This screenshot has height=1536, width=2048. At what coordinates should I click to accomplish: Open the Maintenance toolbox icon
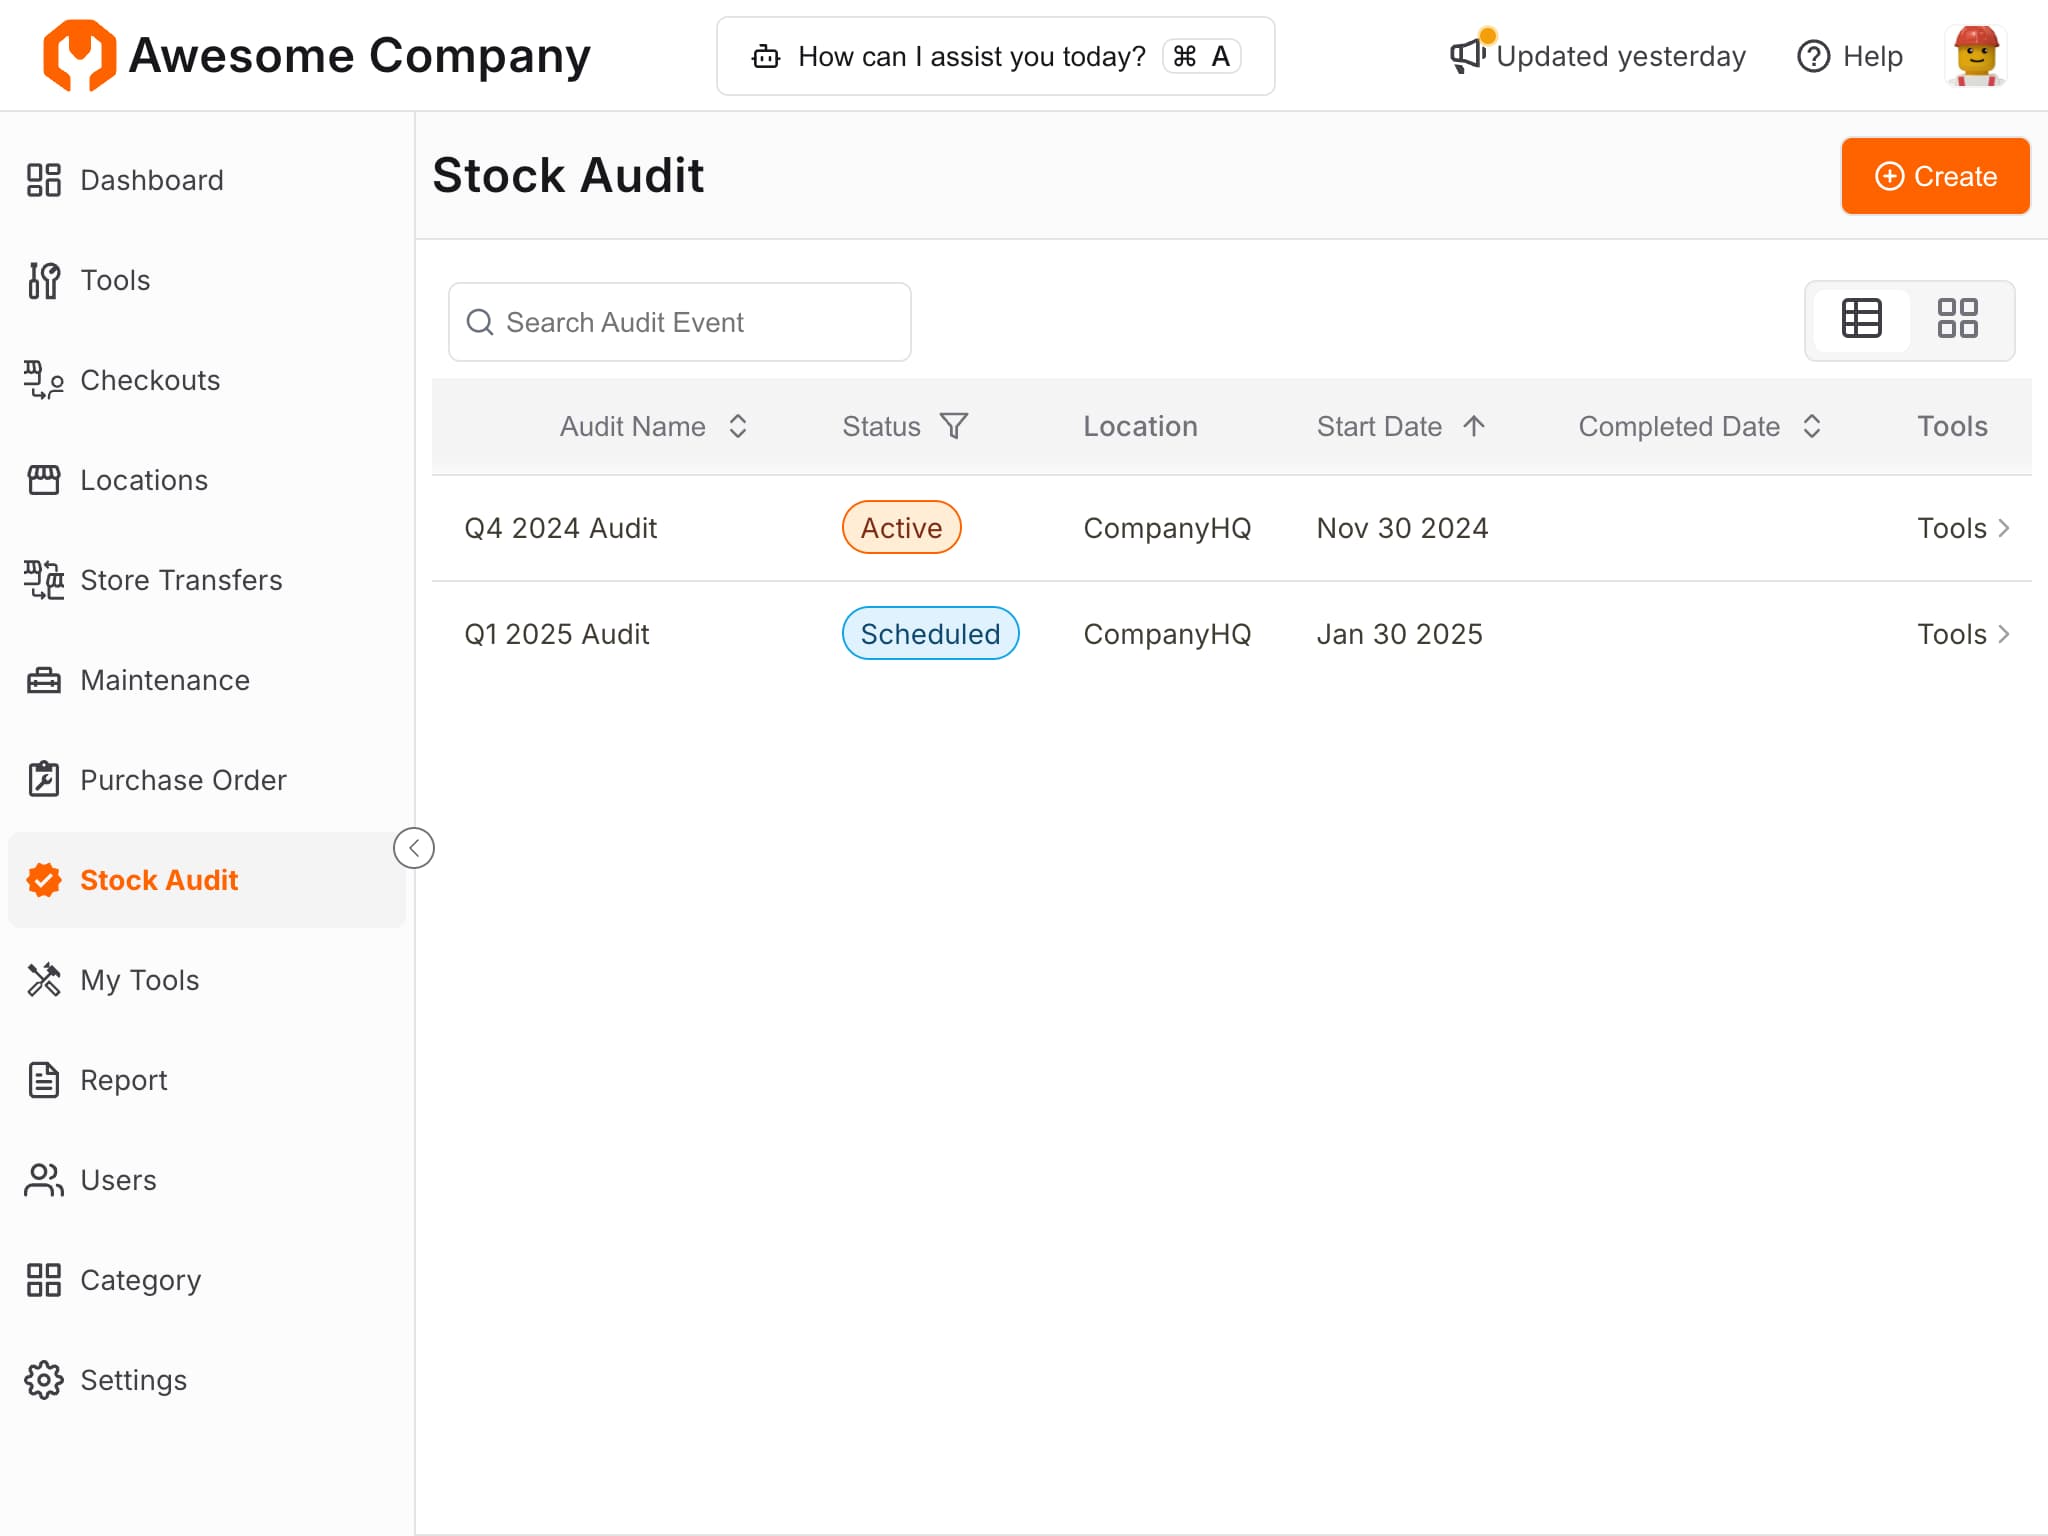[x=44, y=680]
